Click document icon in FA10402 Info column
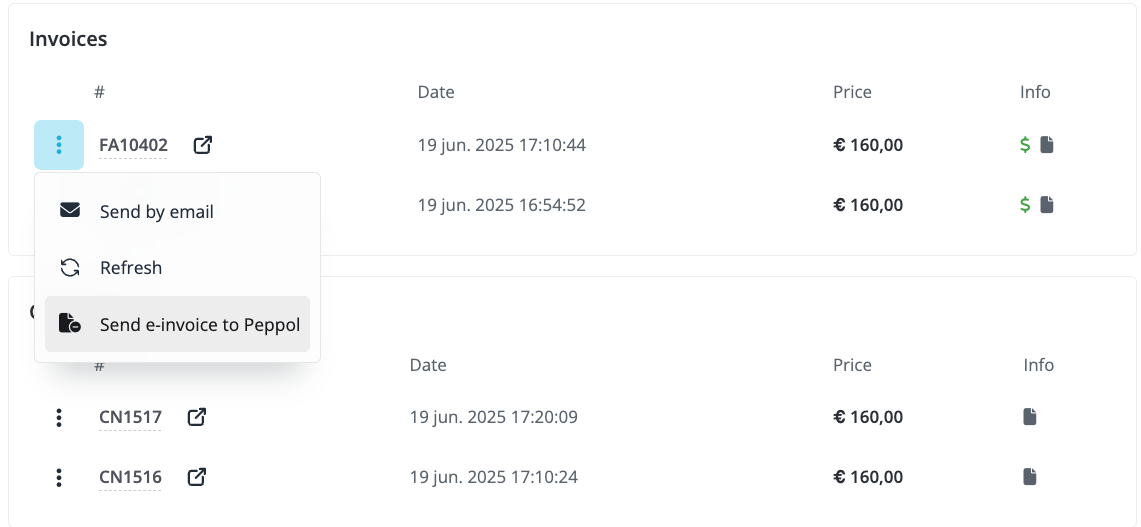 pos(1046,145)
